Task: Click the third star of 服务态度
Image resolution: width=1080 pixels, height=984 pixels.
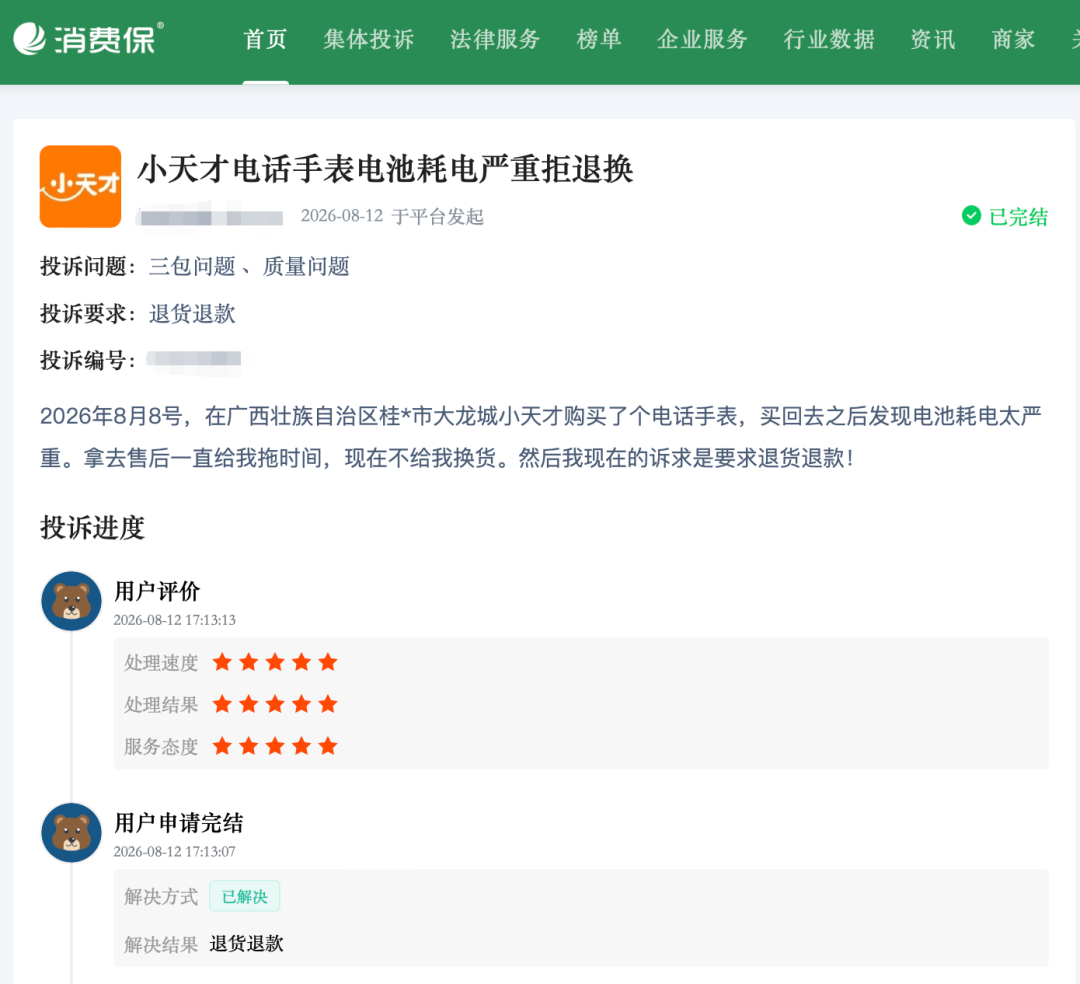Action: [275, 746]
